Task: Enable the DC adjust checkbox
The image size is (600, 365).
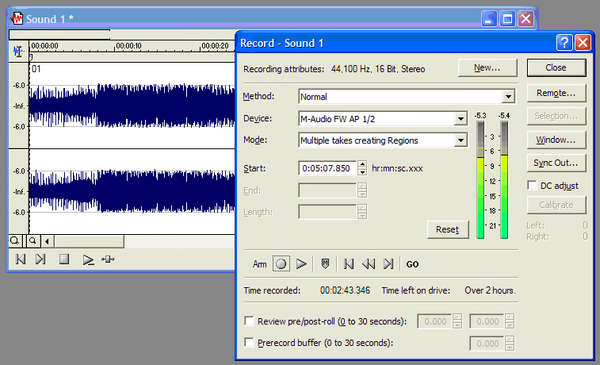Action: click(532, 186)
